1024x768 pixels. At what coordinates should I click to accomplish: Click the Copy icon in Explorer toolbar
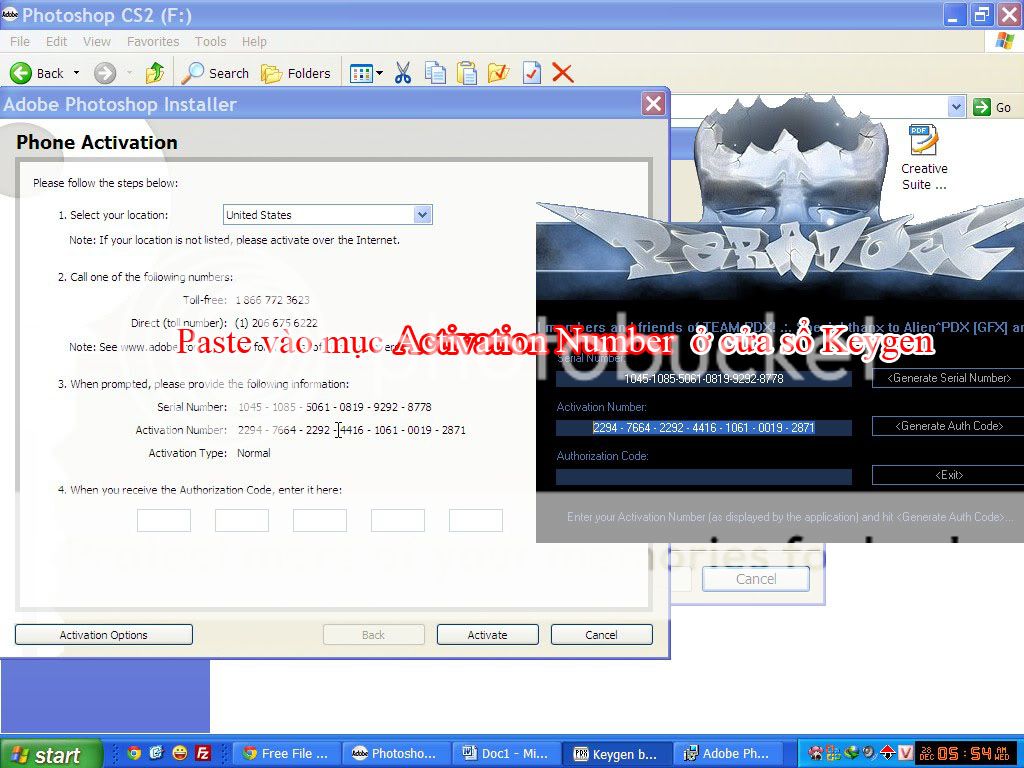click(435, 73)
